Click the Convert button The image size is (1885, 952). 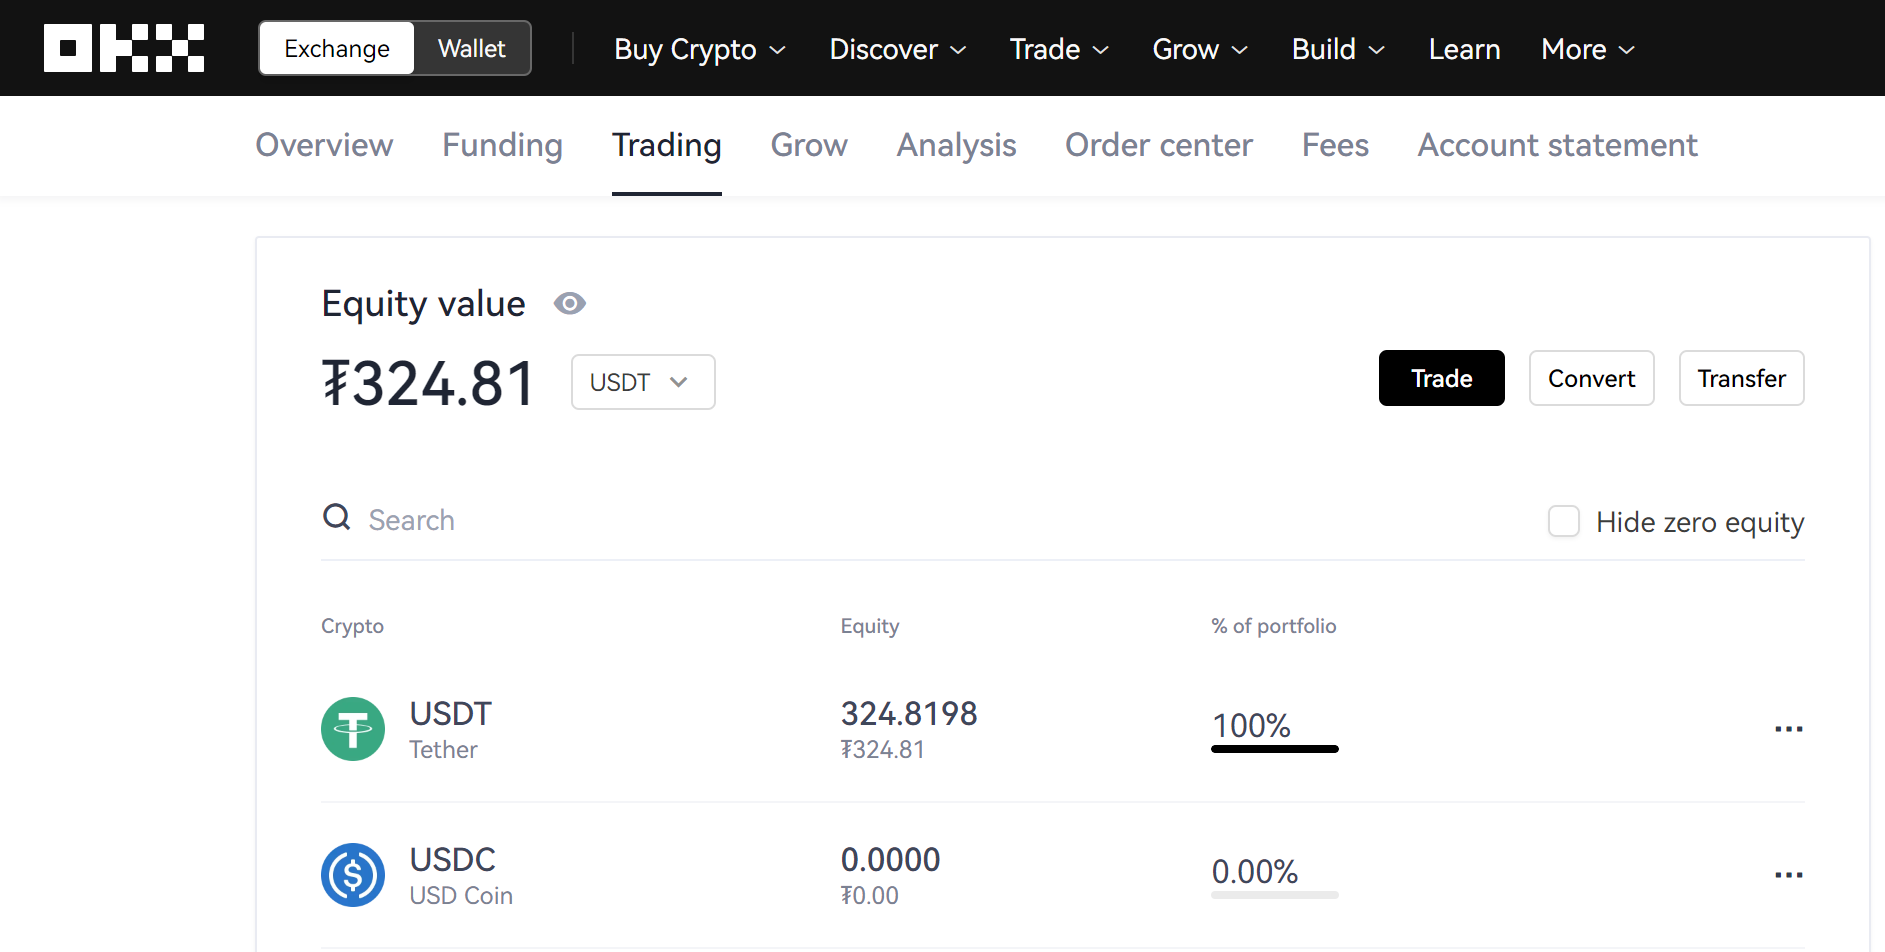[1591, 378]
